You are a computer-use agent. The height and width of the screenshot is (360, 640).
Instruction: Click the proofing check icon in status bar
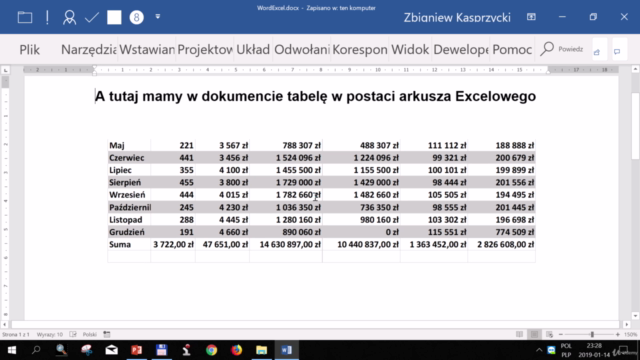73,334
